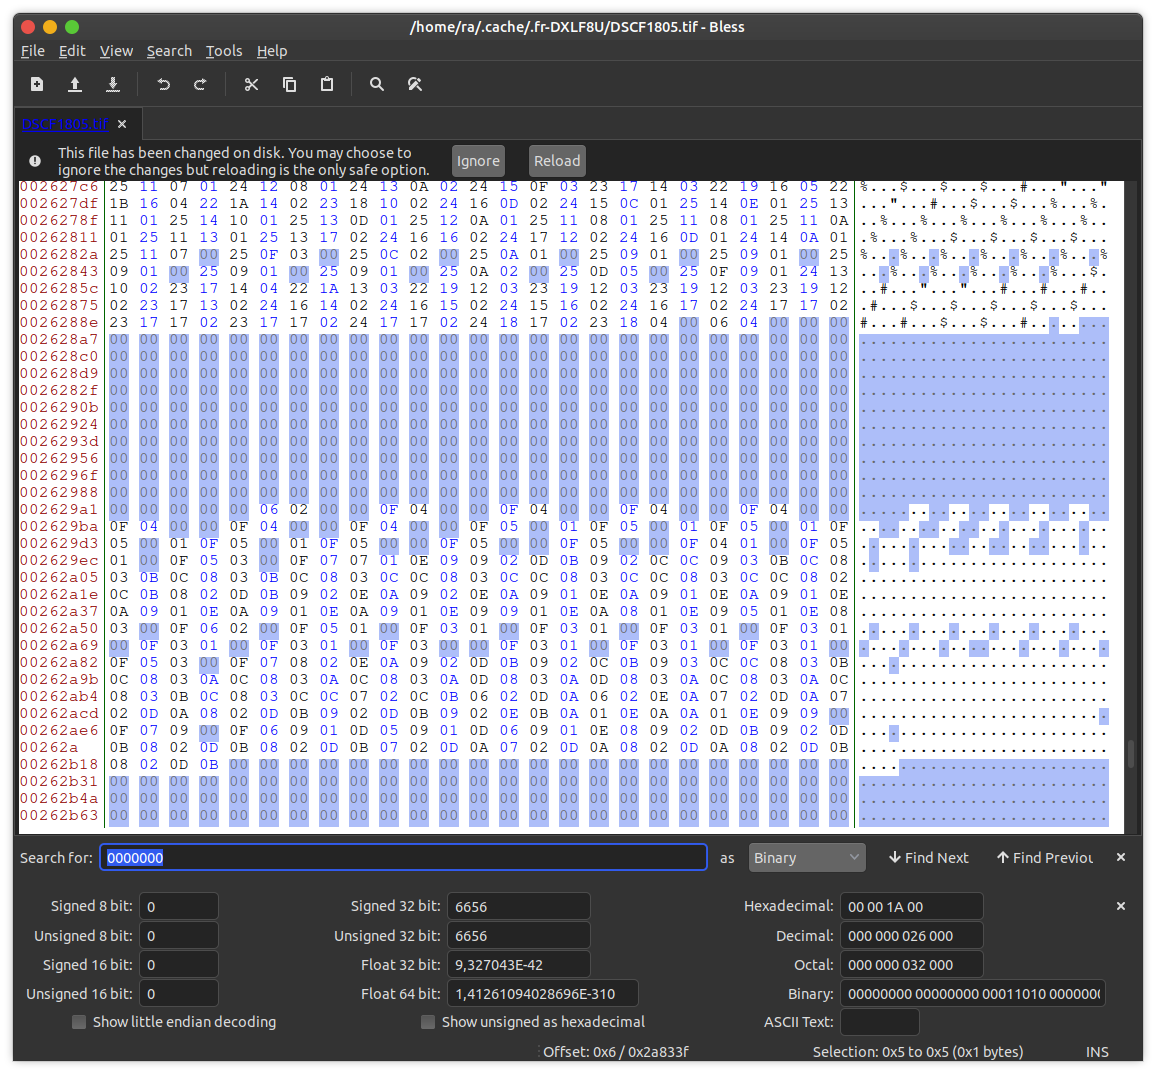Viewport: 1156px width, 1074px height.
Task: Close the DSCF1805.tif tab
Action: (x=122, y=124)
